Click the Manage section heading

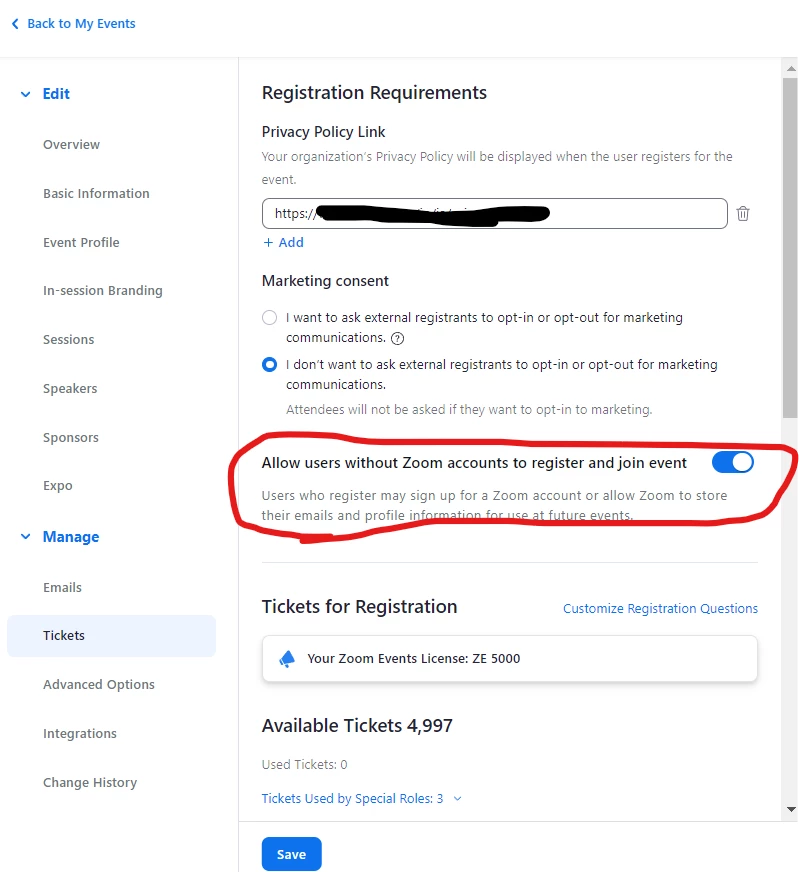tap(71, 537)
